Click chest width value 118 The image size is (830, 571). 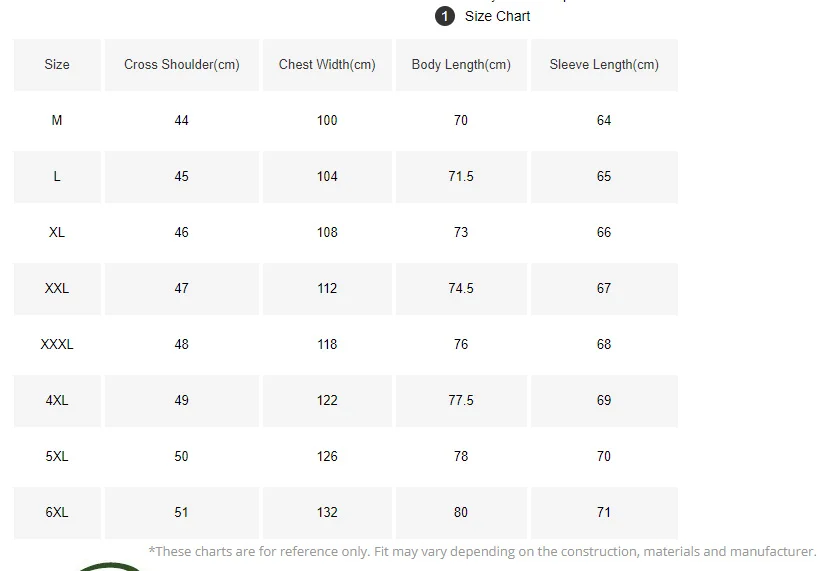click(x=327, y=345)
